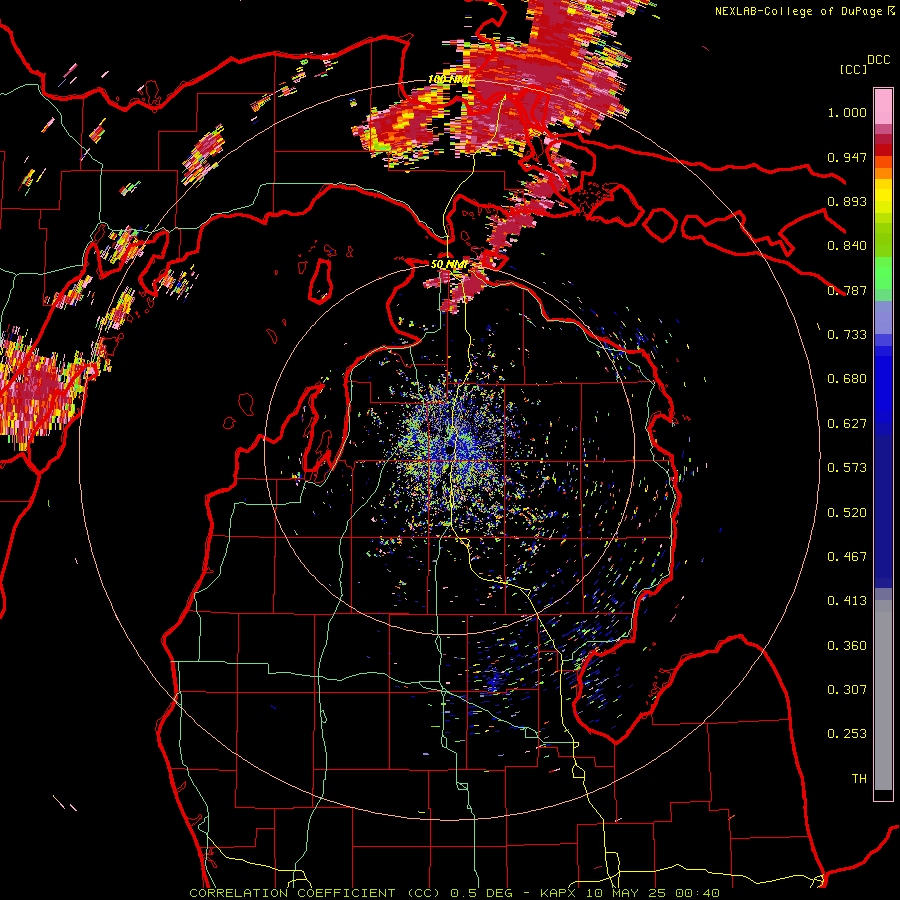The width and height of the screenshot is (900, 900).
Task: Select the 0.360 scale value
Action: pyautogui.click(x=847, y=646)
